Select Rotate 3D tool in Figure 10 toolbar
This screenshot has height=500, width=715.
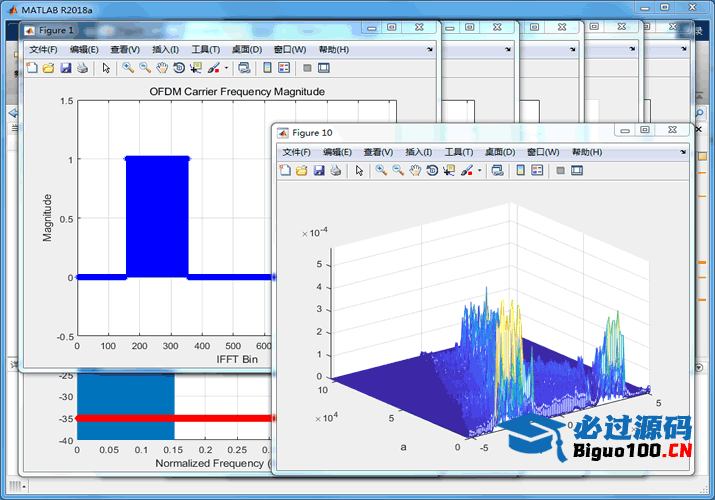[432, 170]
